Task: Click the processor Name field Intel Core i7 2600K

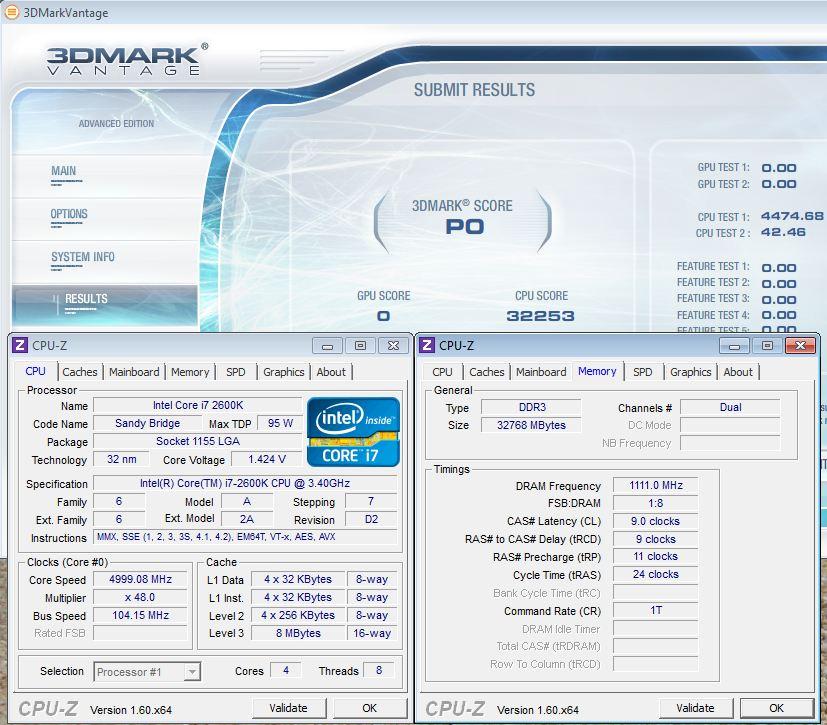Action: [x=198, y=405]
